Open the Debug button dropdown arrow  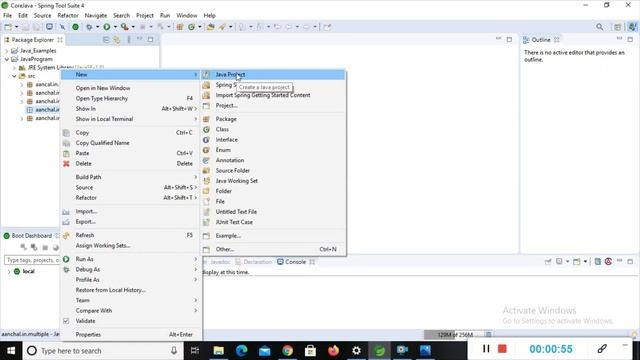tap(97, 27)
